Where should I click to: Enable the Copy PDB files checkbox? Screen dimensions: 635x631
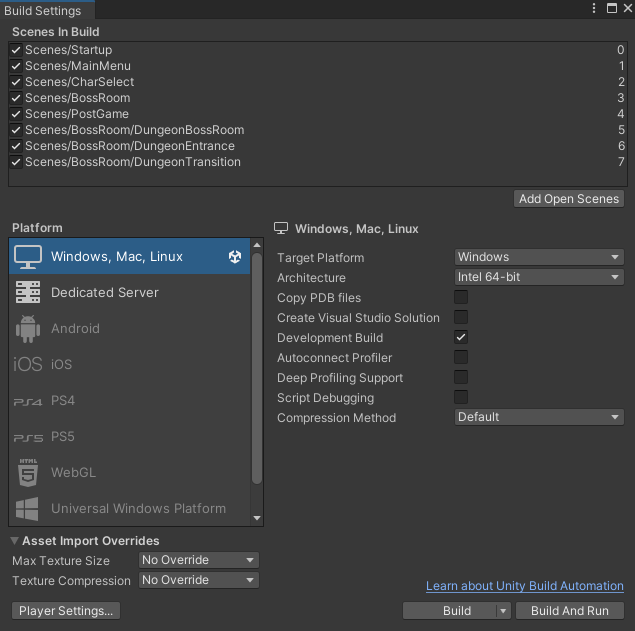[x=461, y=298]
